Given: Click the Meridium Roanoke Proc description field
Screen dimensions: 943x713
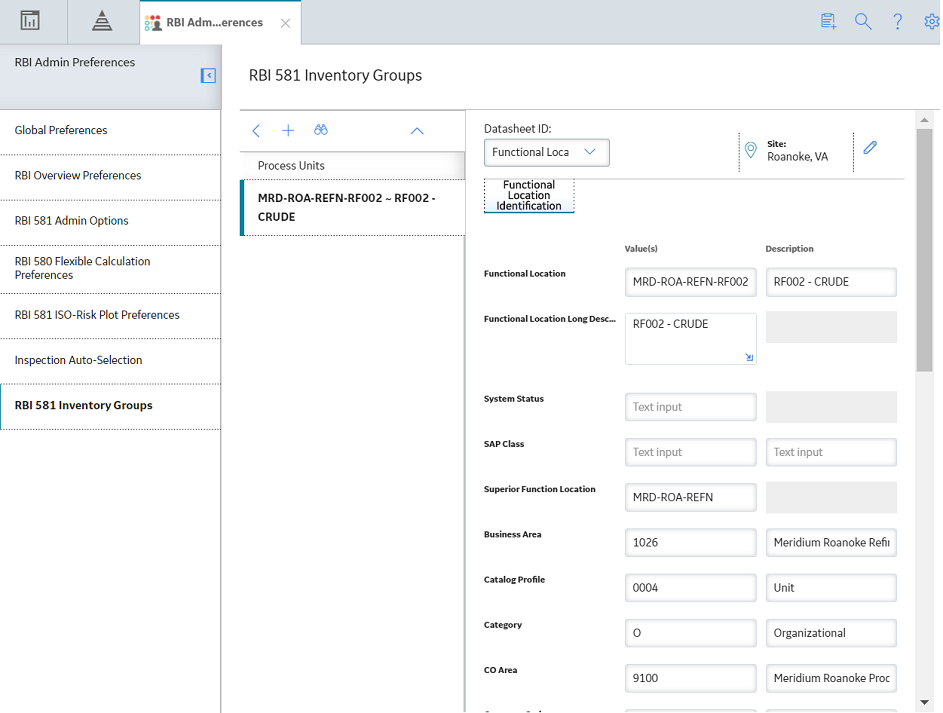Looking at the screenshot, I should point(831,678).
